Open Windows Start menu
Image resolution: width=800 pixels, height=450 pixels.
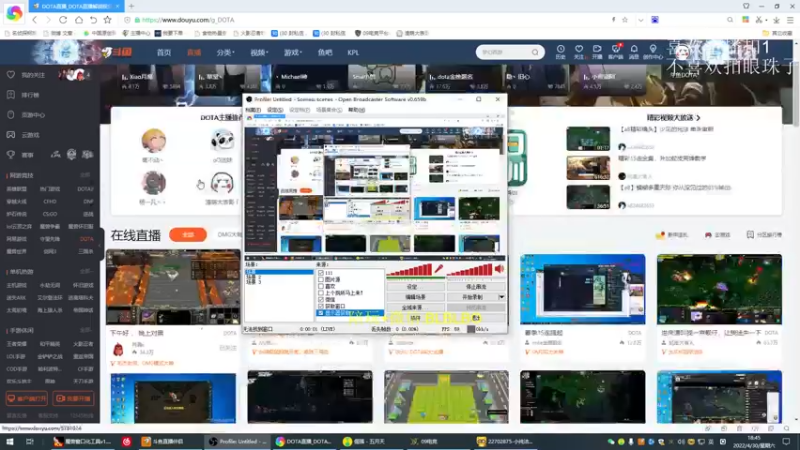point(10,441)
